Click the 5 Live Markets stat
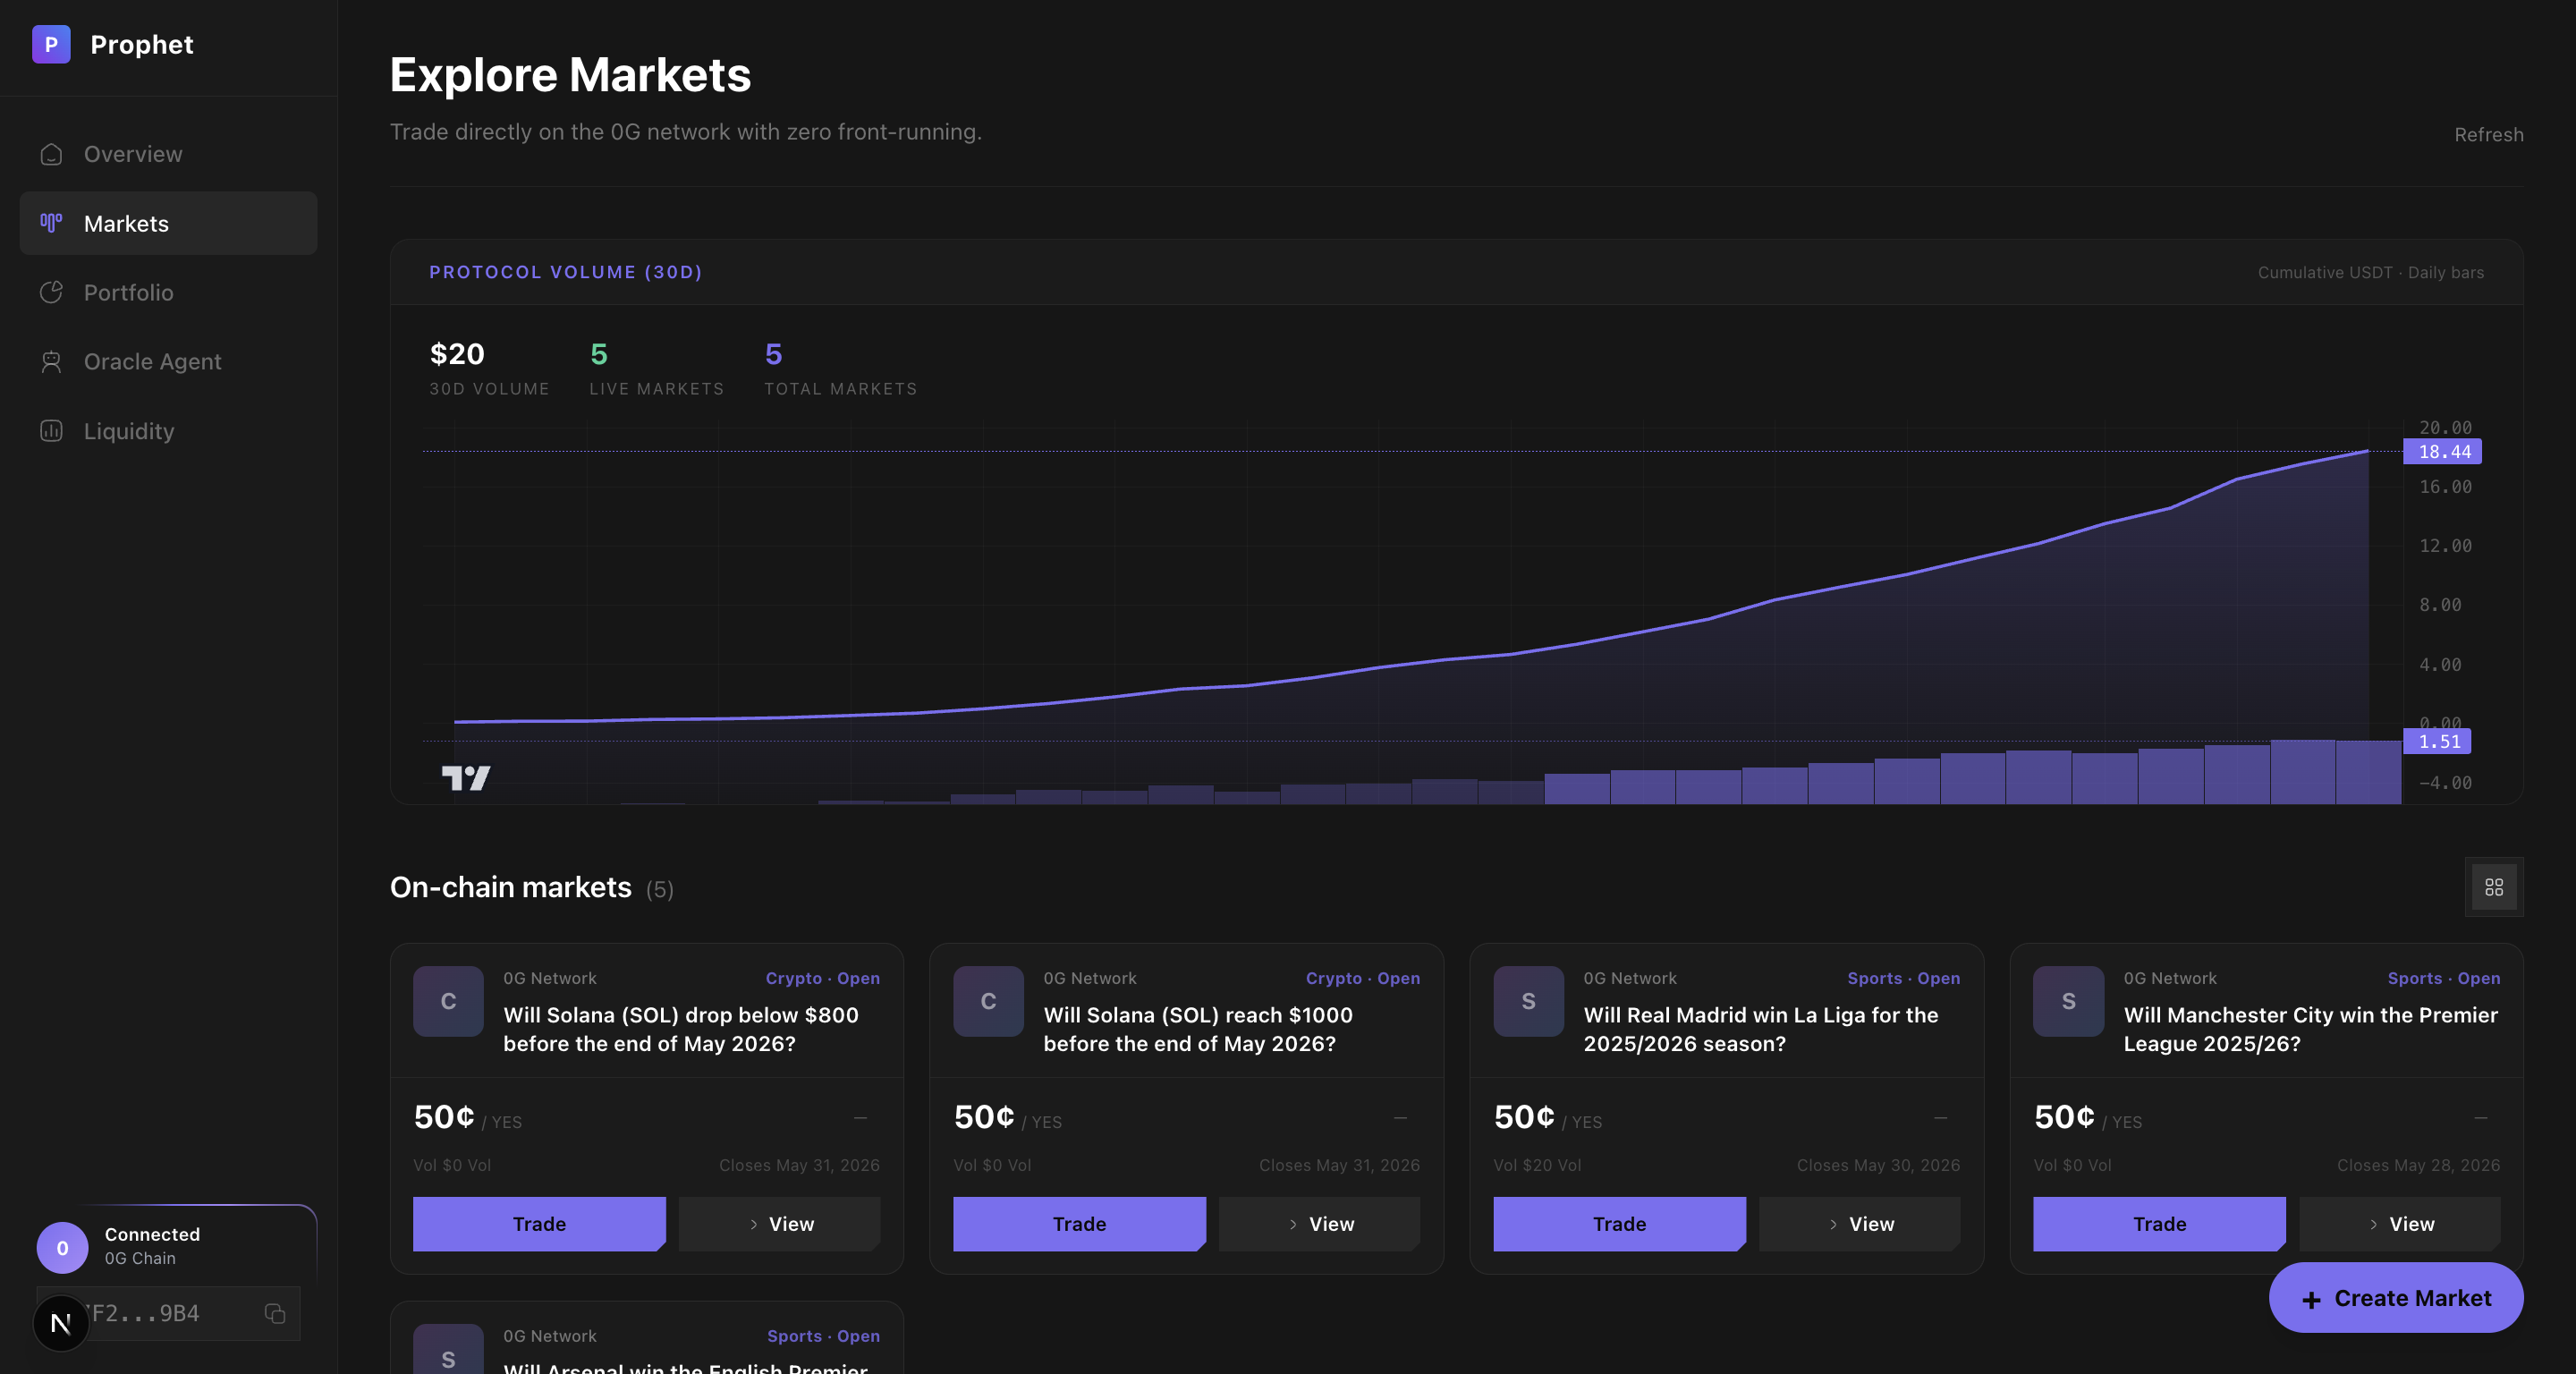Screen dimensions: 2576x1374 pos(656,368)
